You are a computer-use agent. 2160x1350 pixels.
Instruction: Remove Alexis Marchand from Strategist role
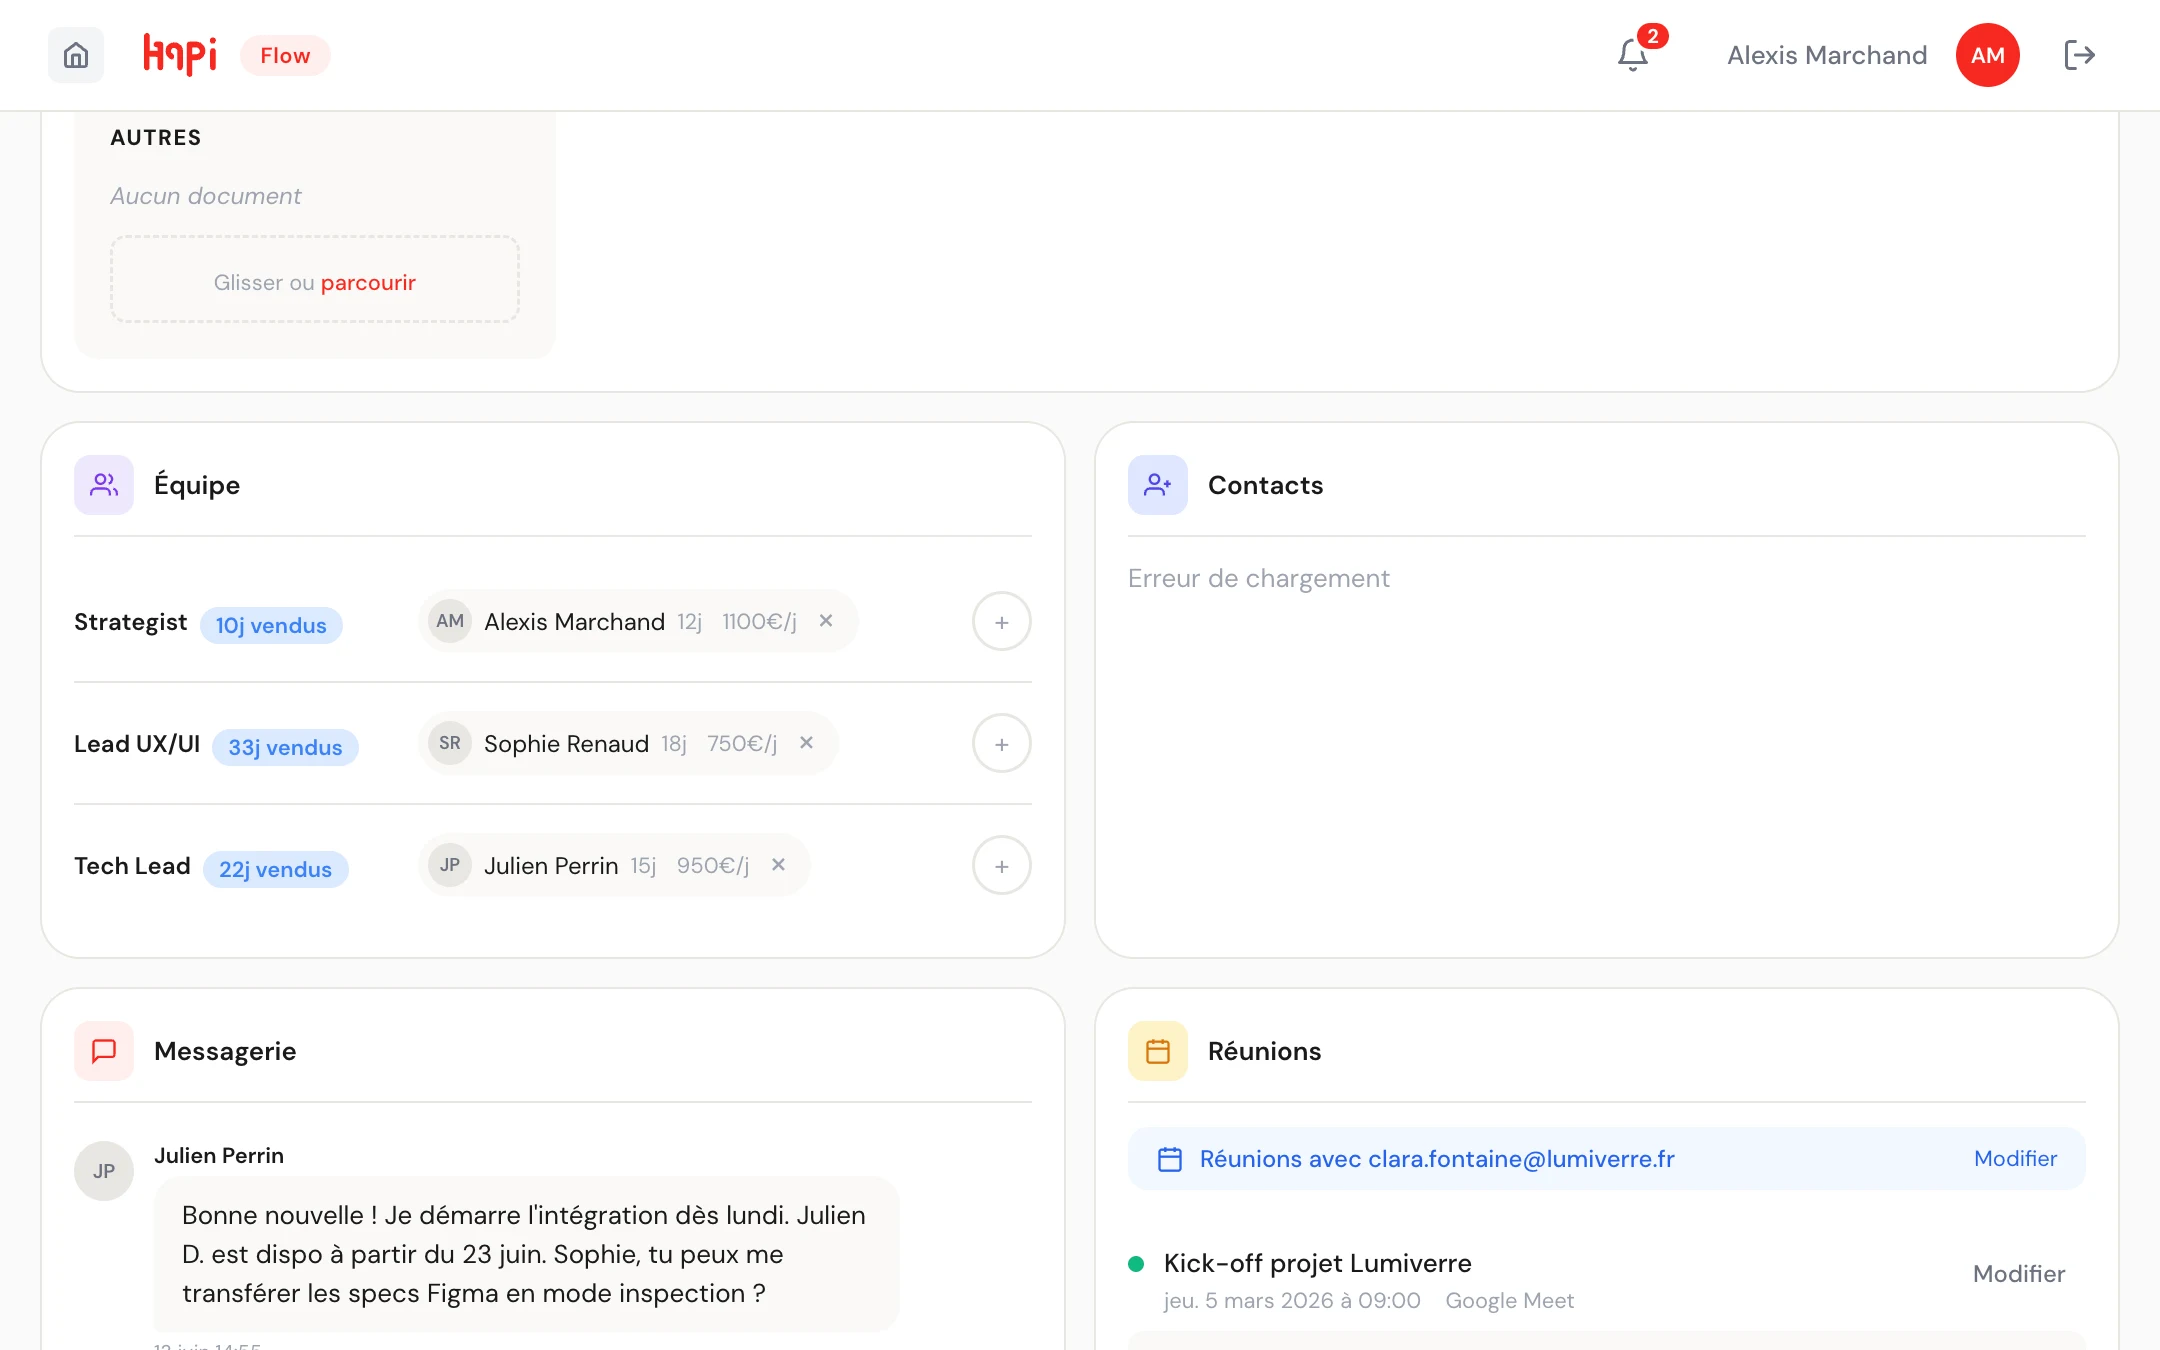click(826, 621)
